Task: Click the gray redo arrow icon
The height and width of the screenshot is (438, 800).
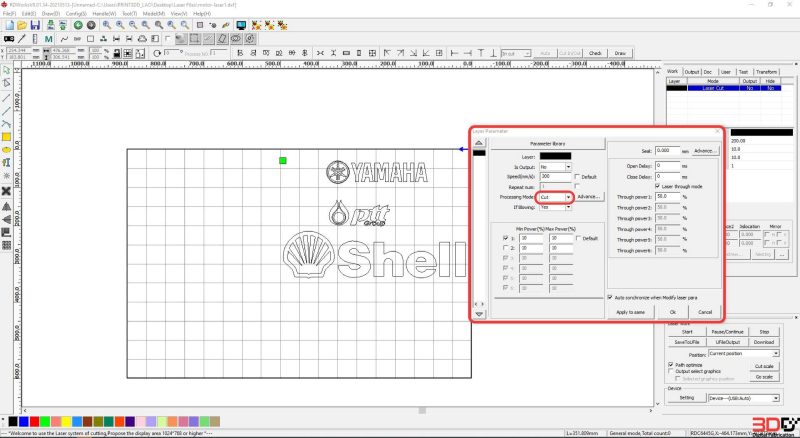Action: 91,25
